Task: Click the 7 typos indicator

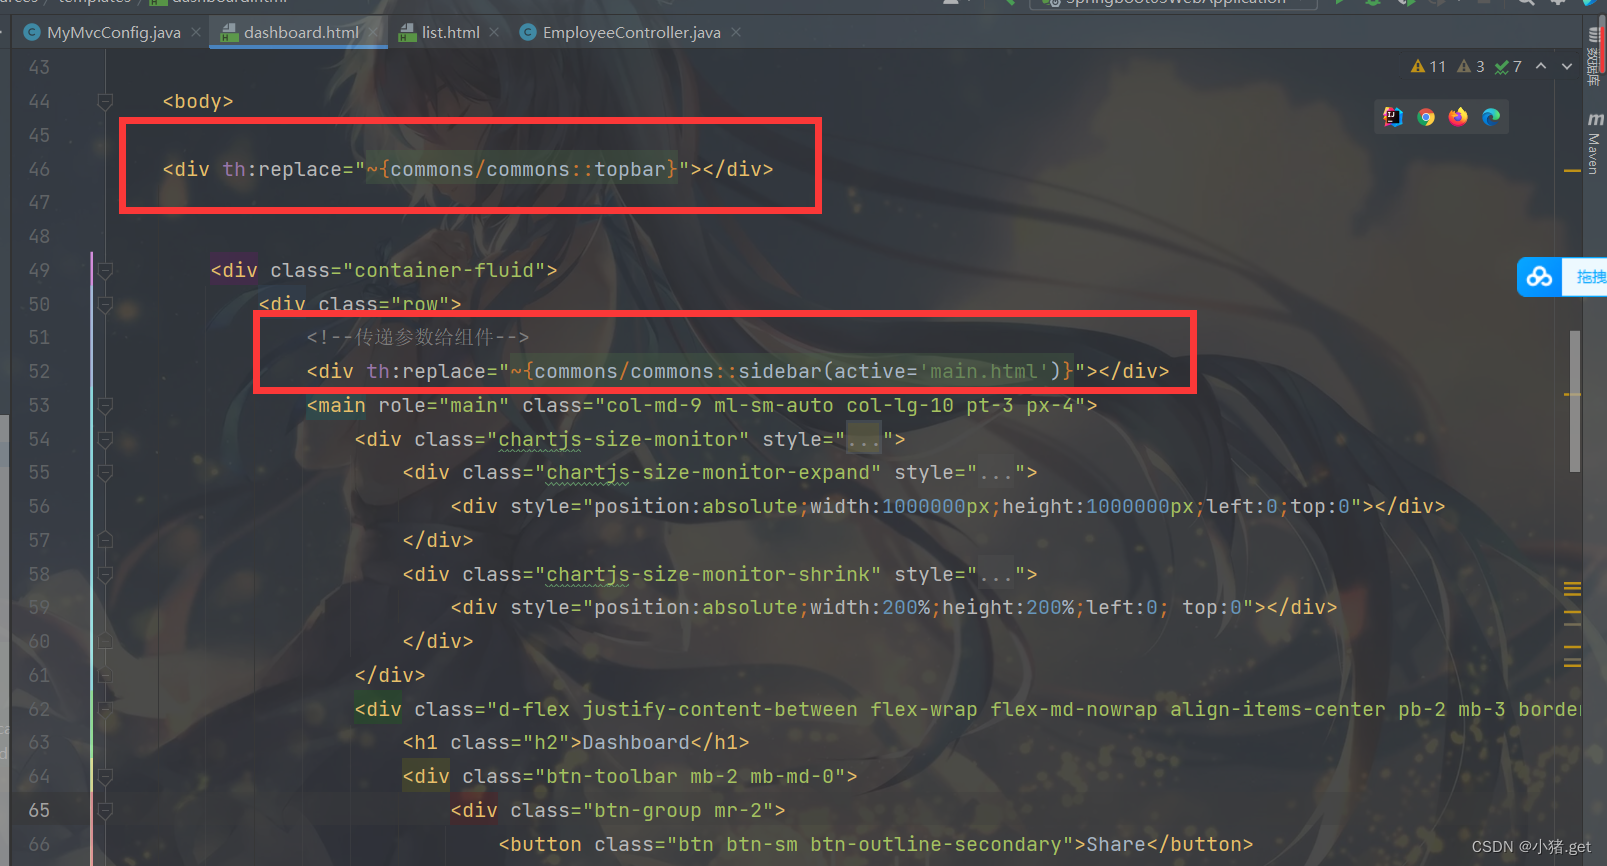Action: pos(1508,67)
